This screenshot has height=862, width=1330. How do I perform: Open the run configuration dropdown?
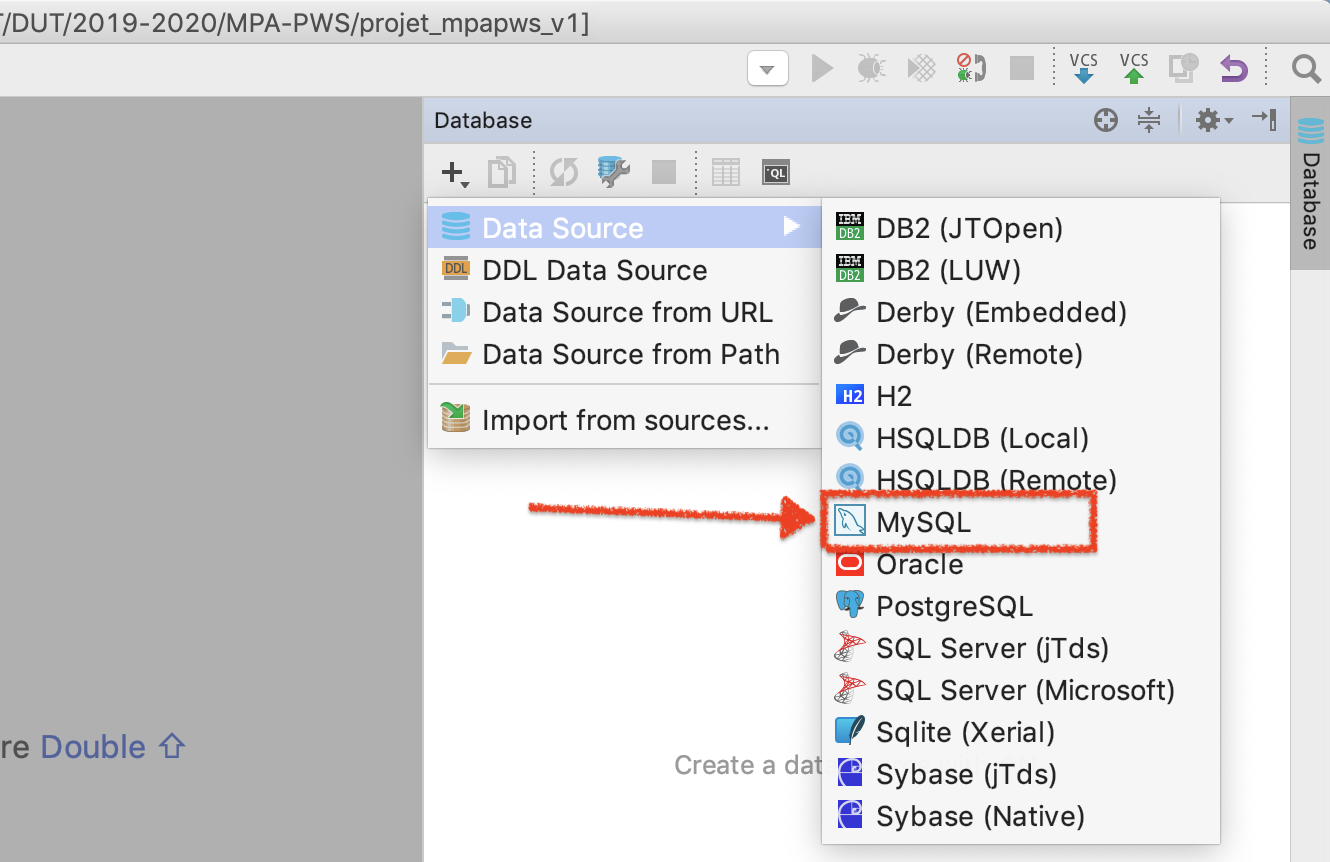pos(767,69)
